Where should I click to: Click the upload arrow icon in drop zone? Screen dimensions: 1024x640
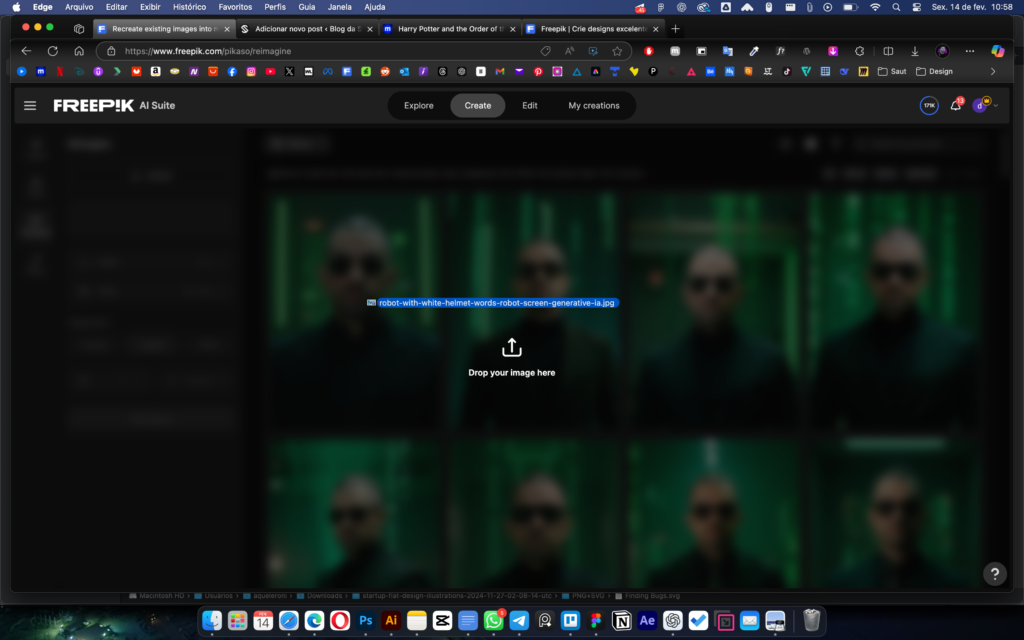click(511, 347)
